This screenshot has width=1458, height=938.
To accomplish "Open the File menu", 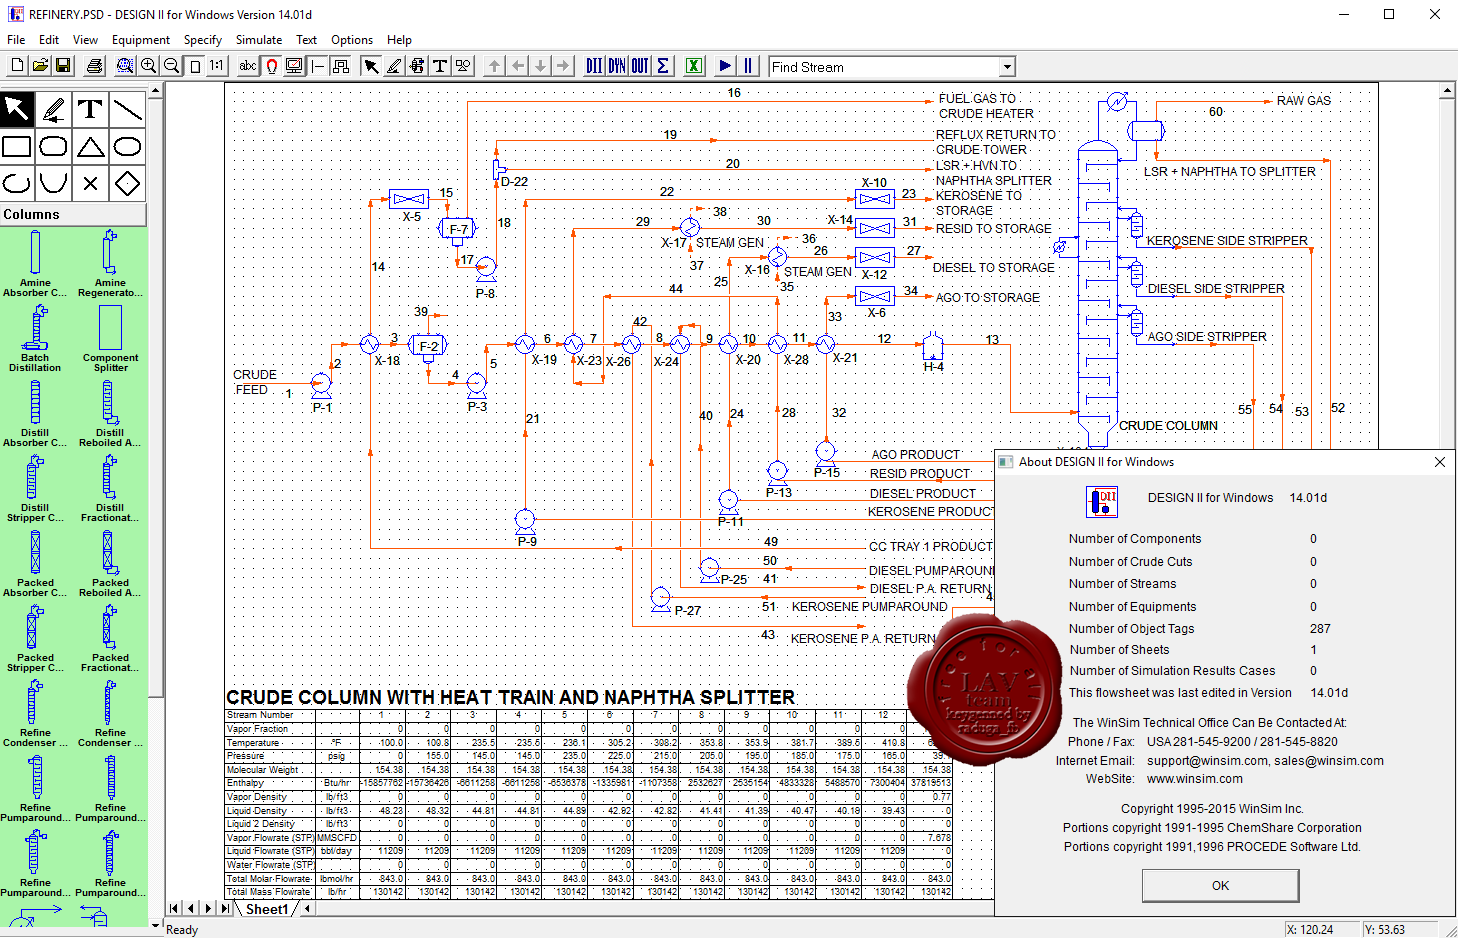I will click(16, 40).
